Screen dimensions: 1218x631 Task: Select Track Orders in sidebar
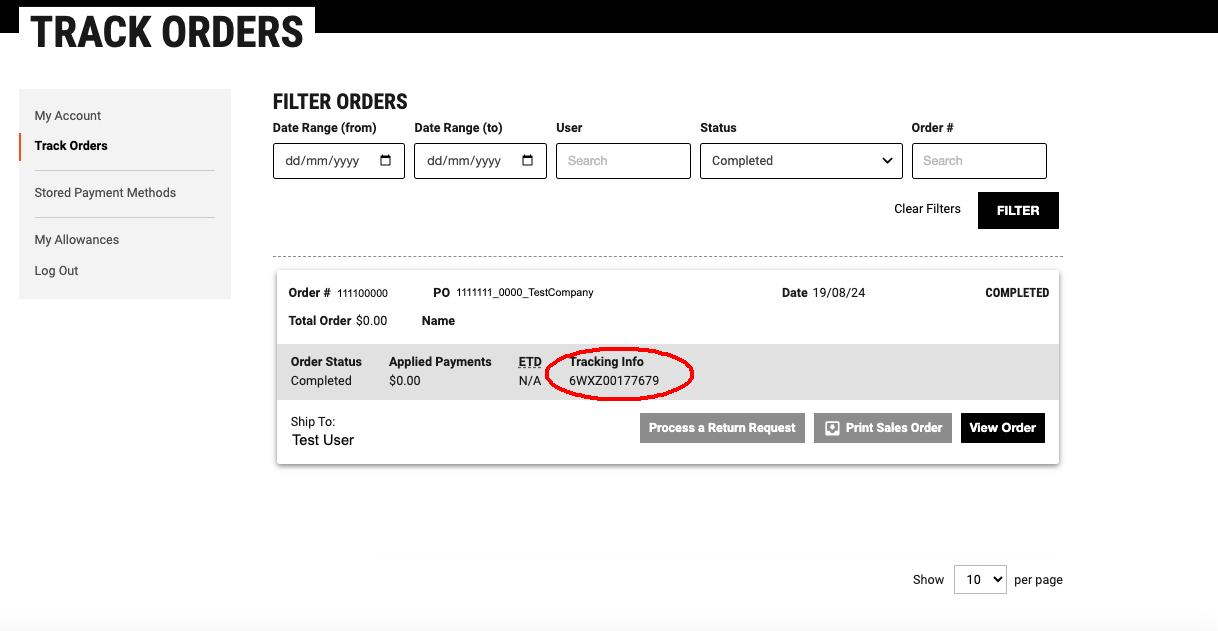tap(71, 146)
